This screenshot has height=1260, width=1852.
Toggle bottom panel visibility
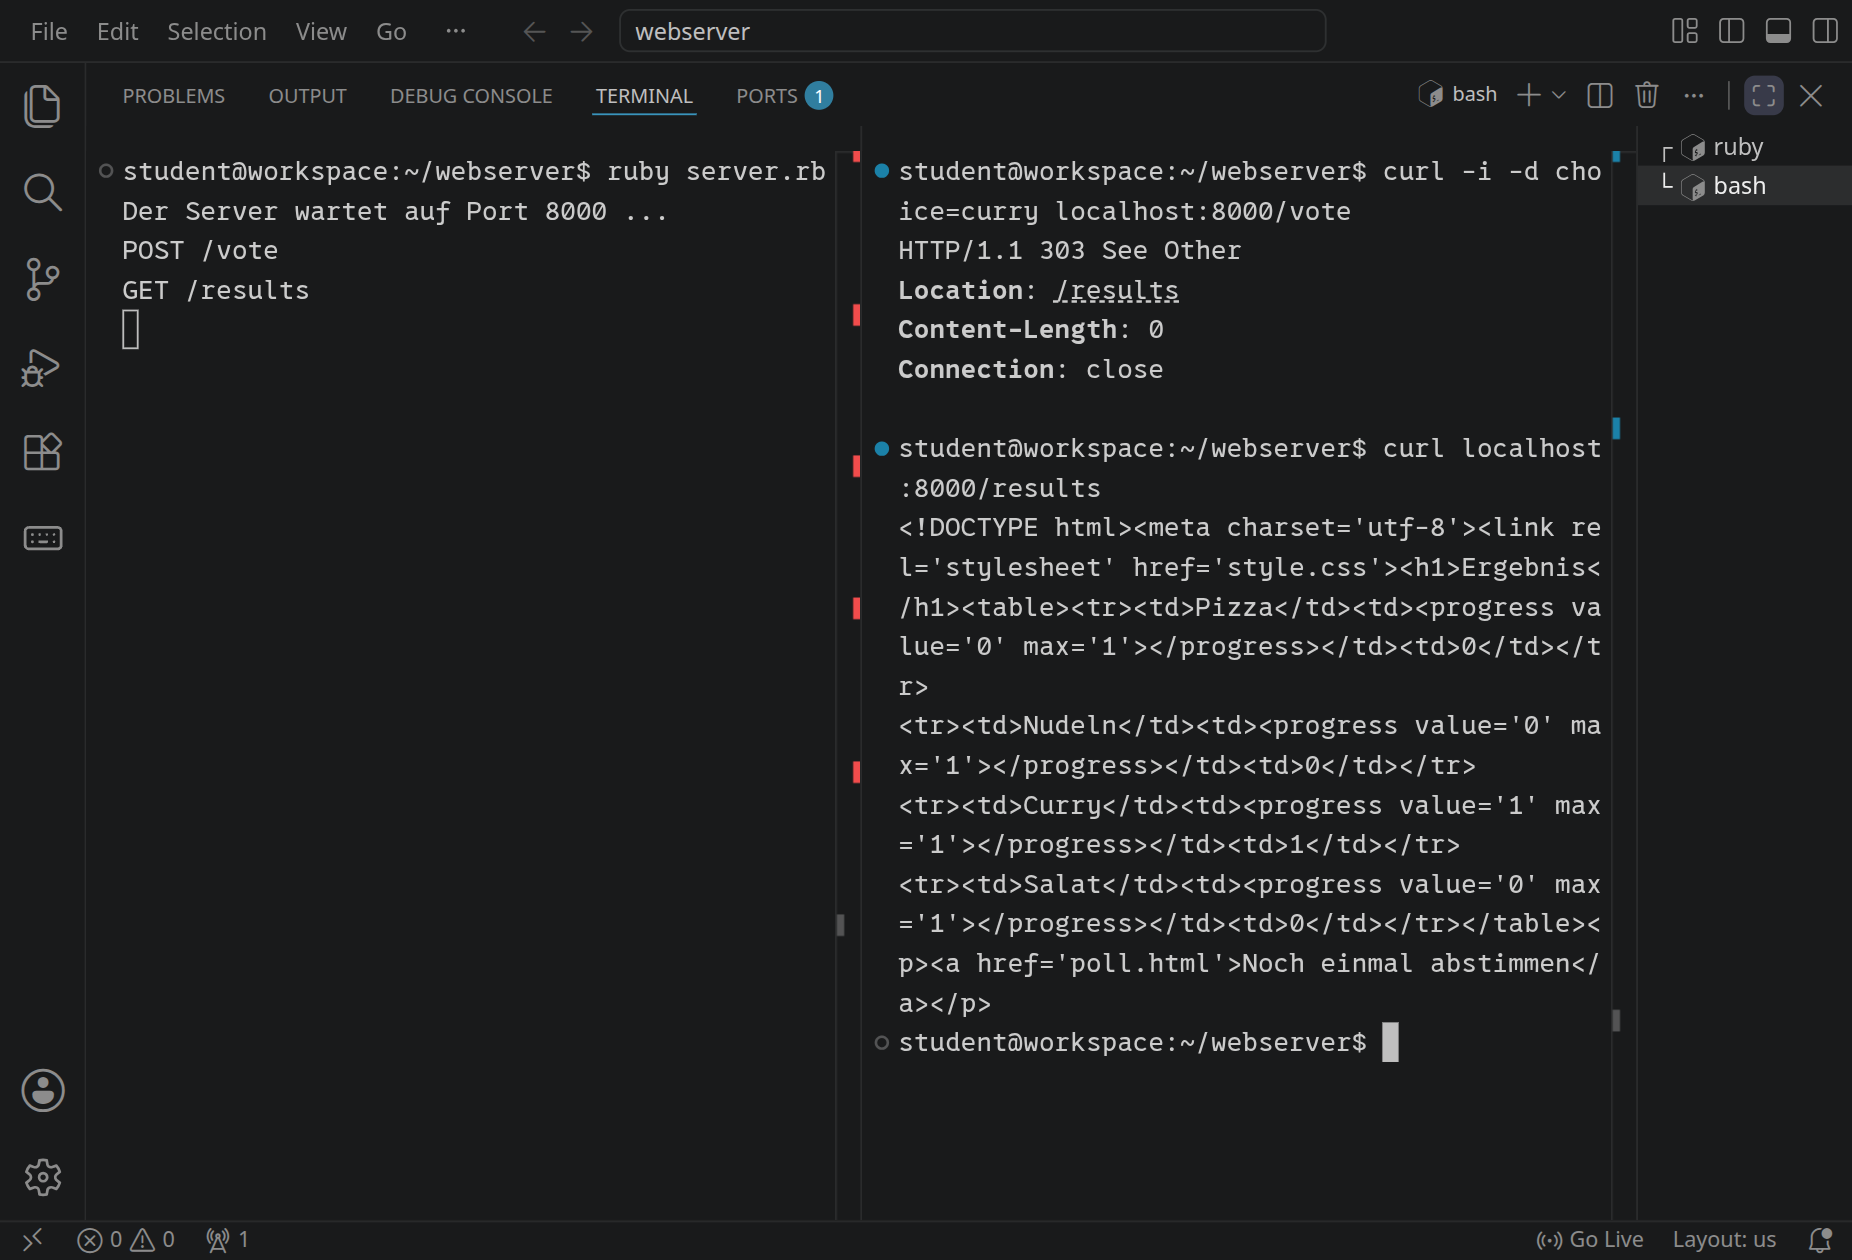pyautogui.click(x=1778, y=31)
